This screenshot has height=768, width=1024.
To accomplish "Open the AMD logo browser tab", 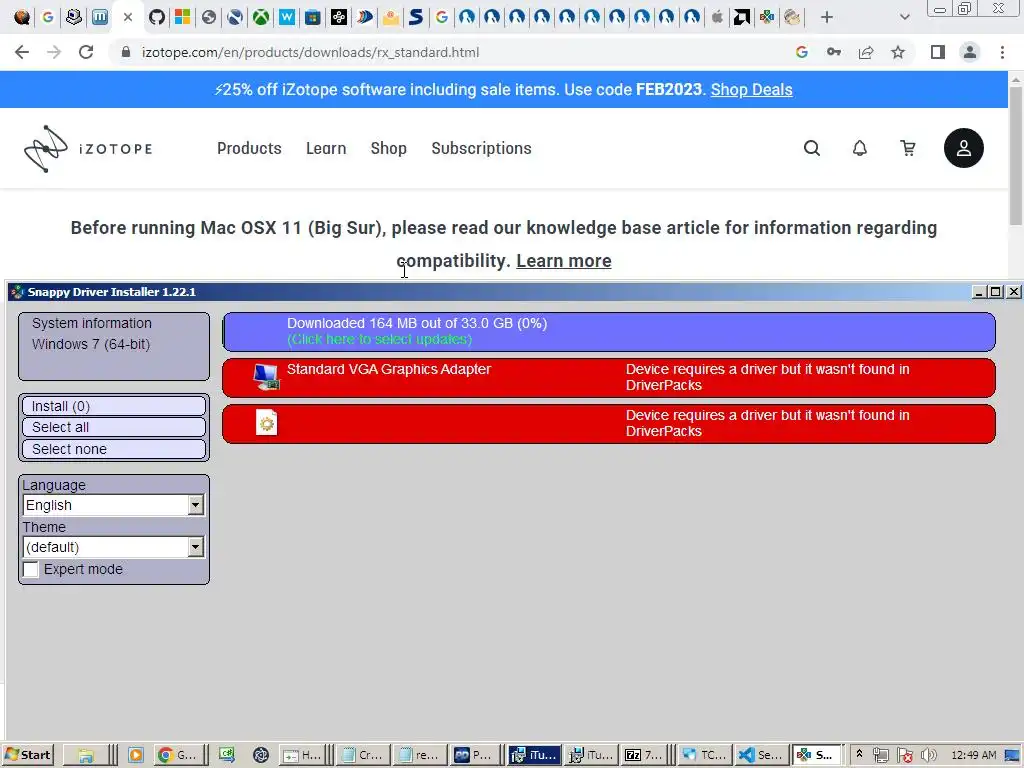I will click(742, 17).
